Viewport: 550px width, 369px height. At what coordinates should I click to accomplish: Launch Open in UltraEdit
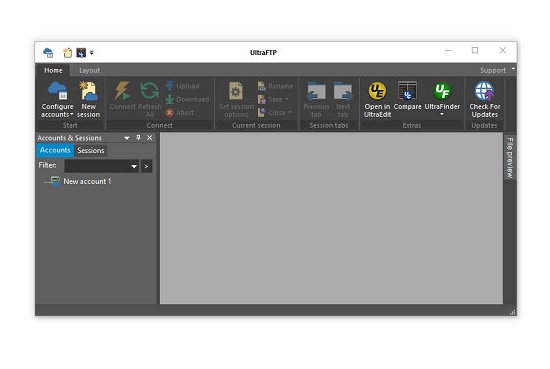pos(377,99)
